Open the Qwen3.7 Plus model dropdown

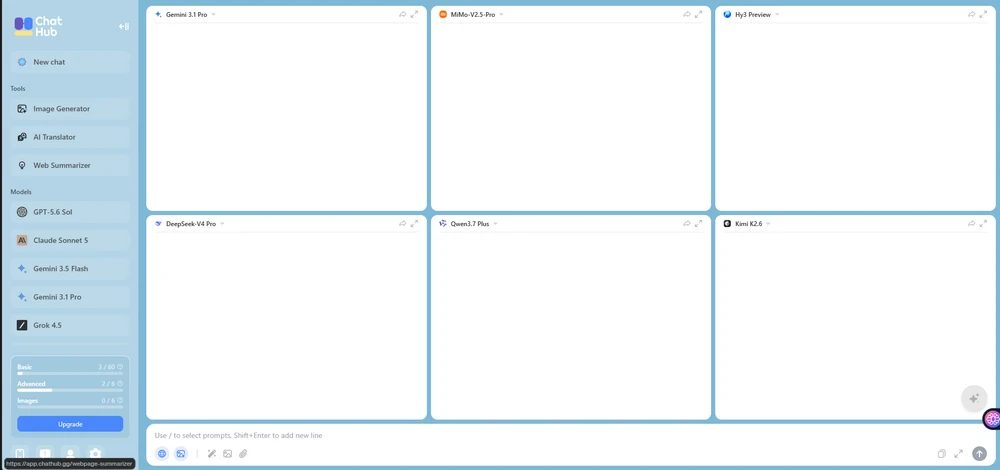tap(496, 224)
